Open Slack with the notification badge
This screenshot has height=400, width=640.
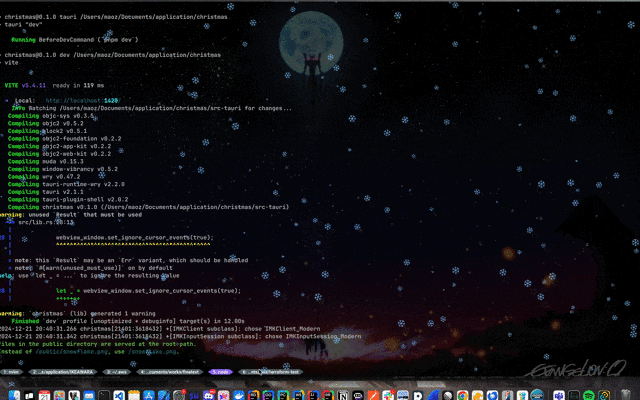point(388,395)
